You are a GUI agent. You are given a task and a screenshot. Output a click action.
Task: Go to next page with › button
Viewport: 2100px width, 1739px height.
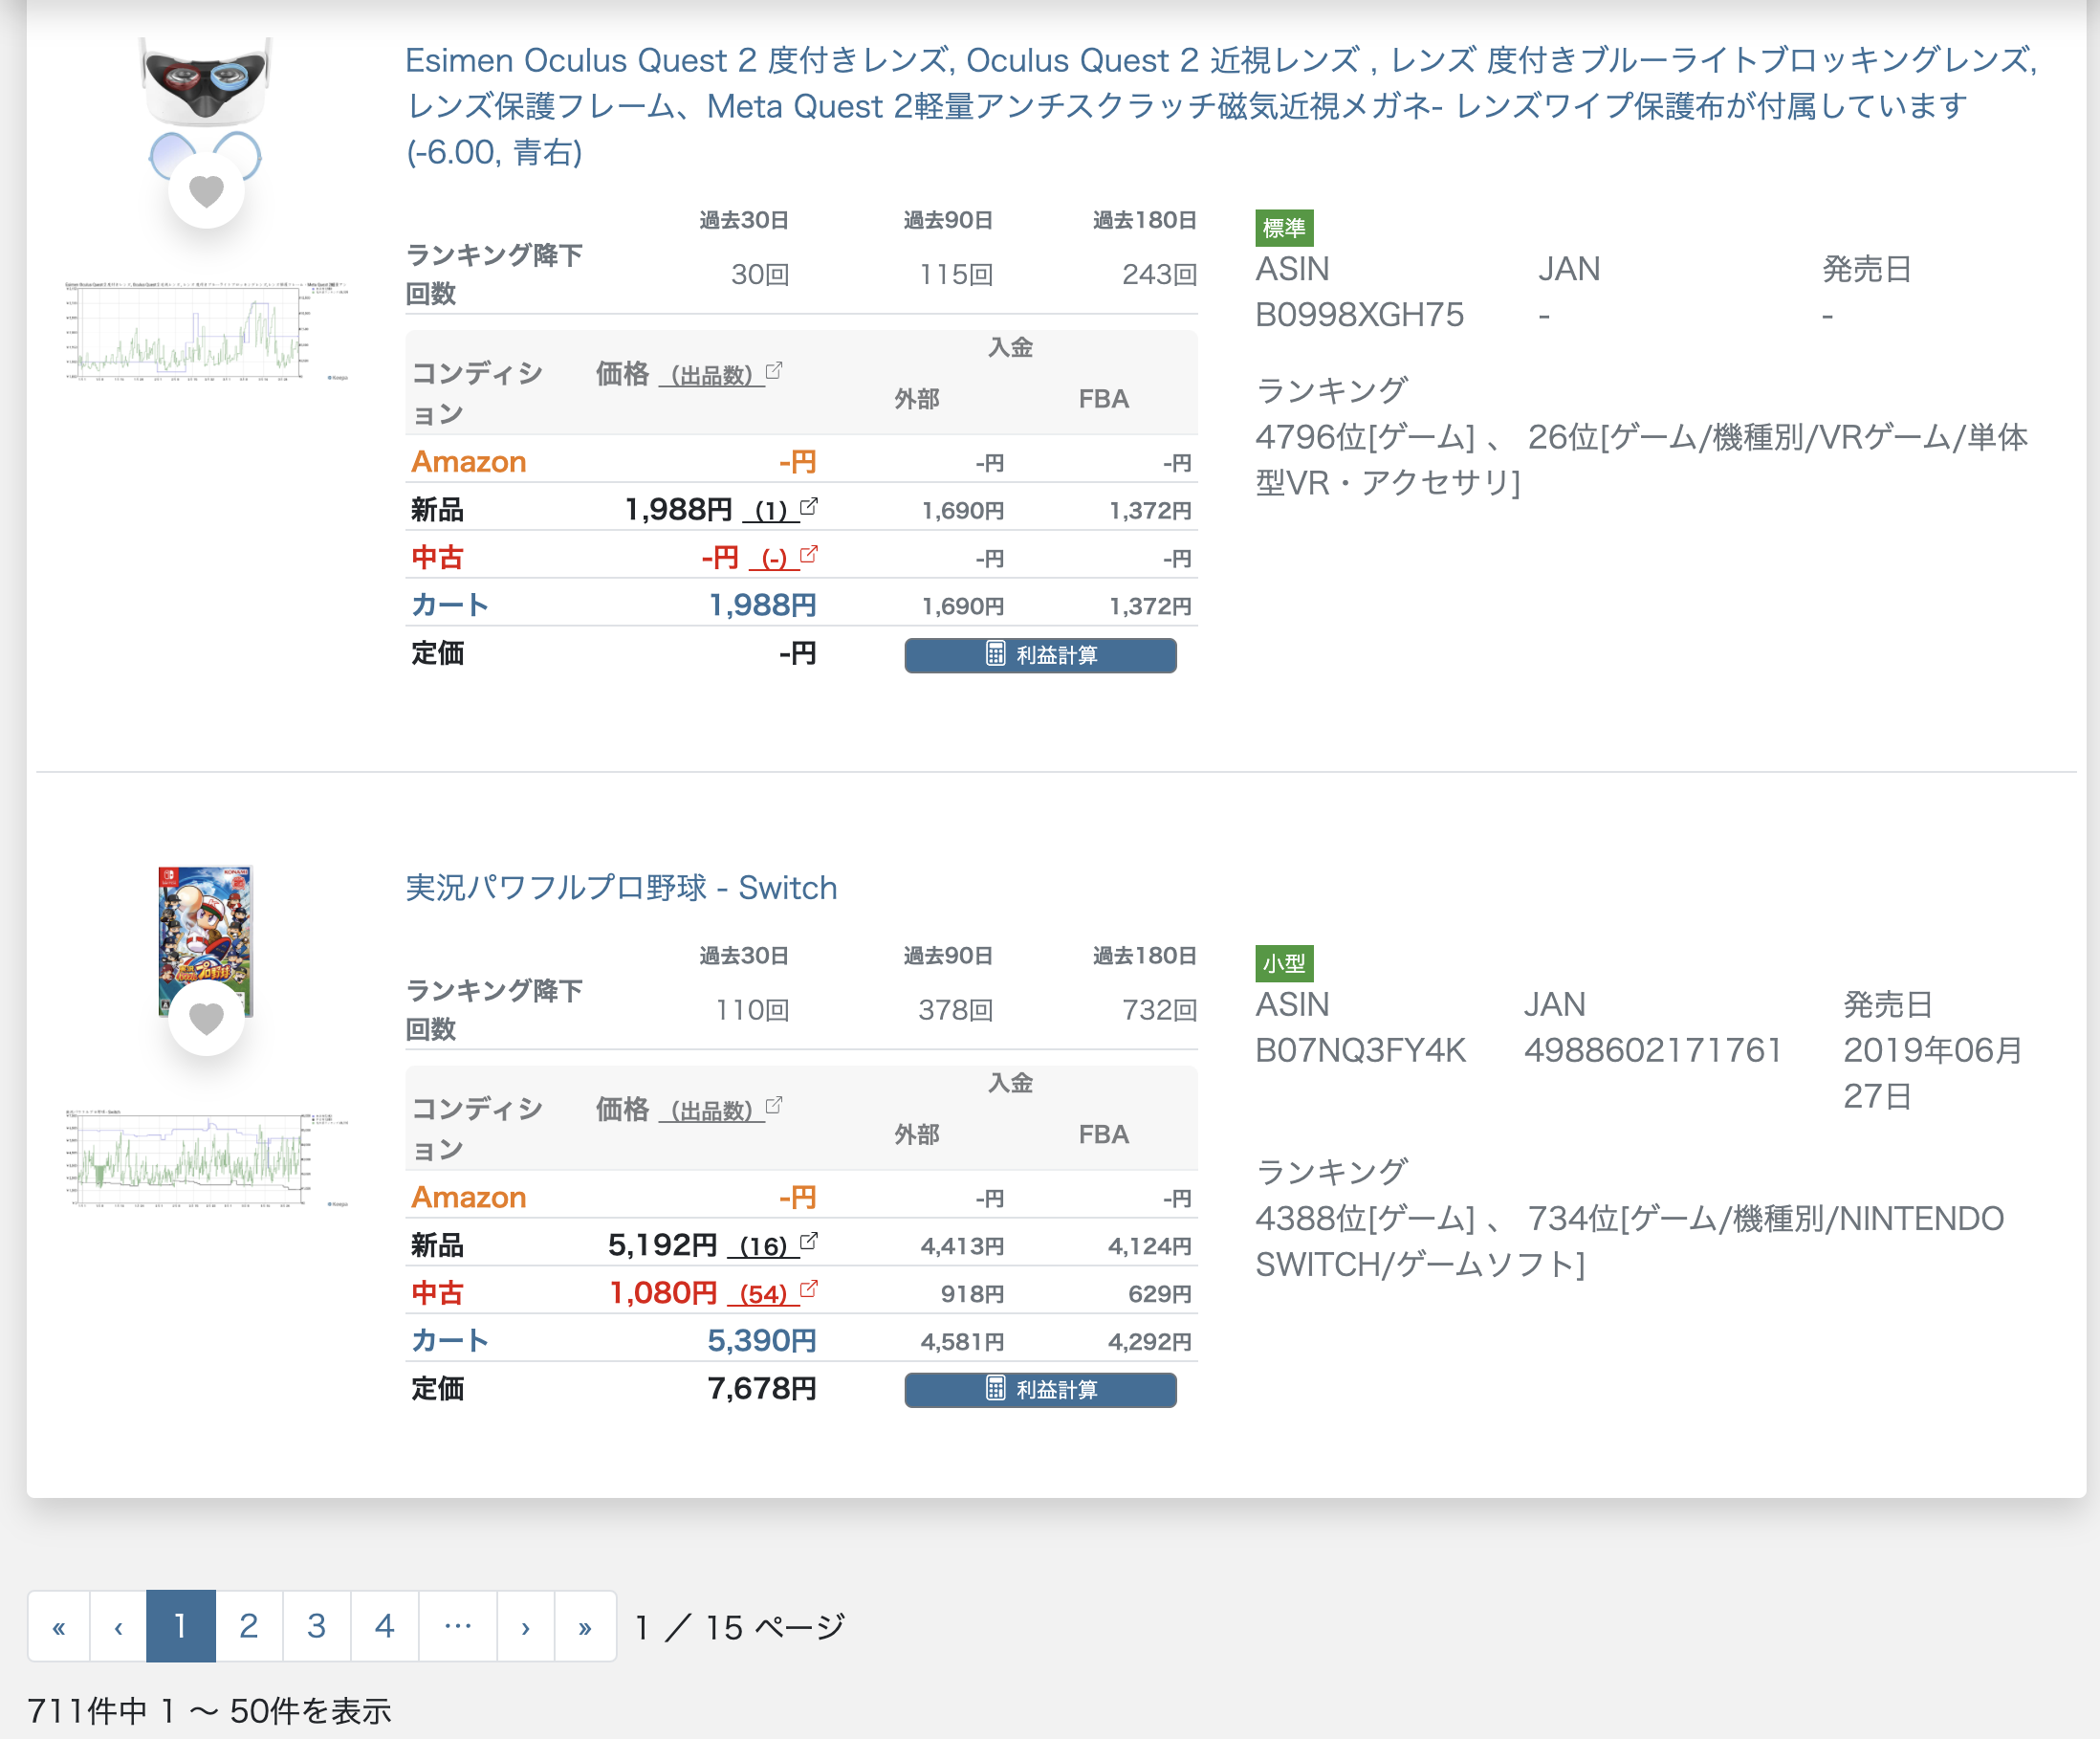[x=525, y=1627]
